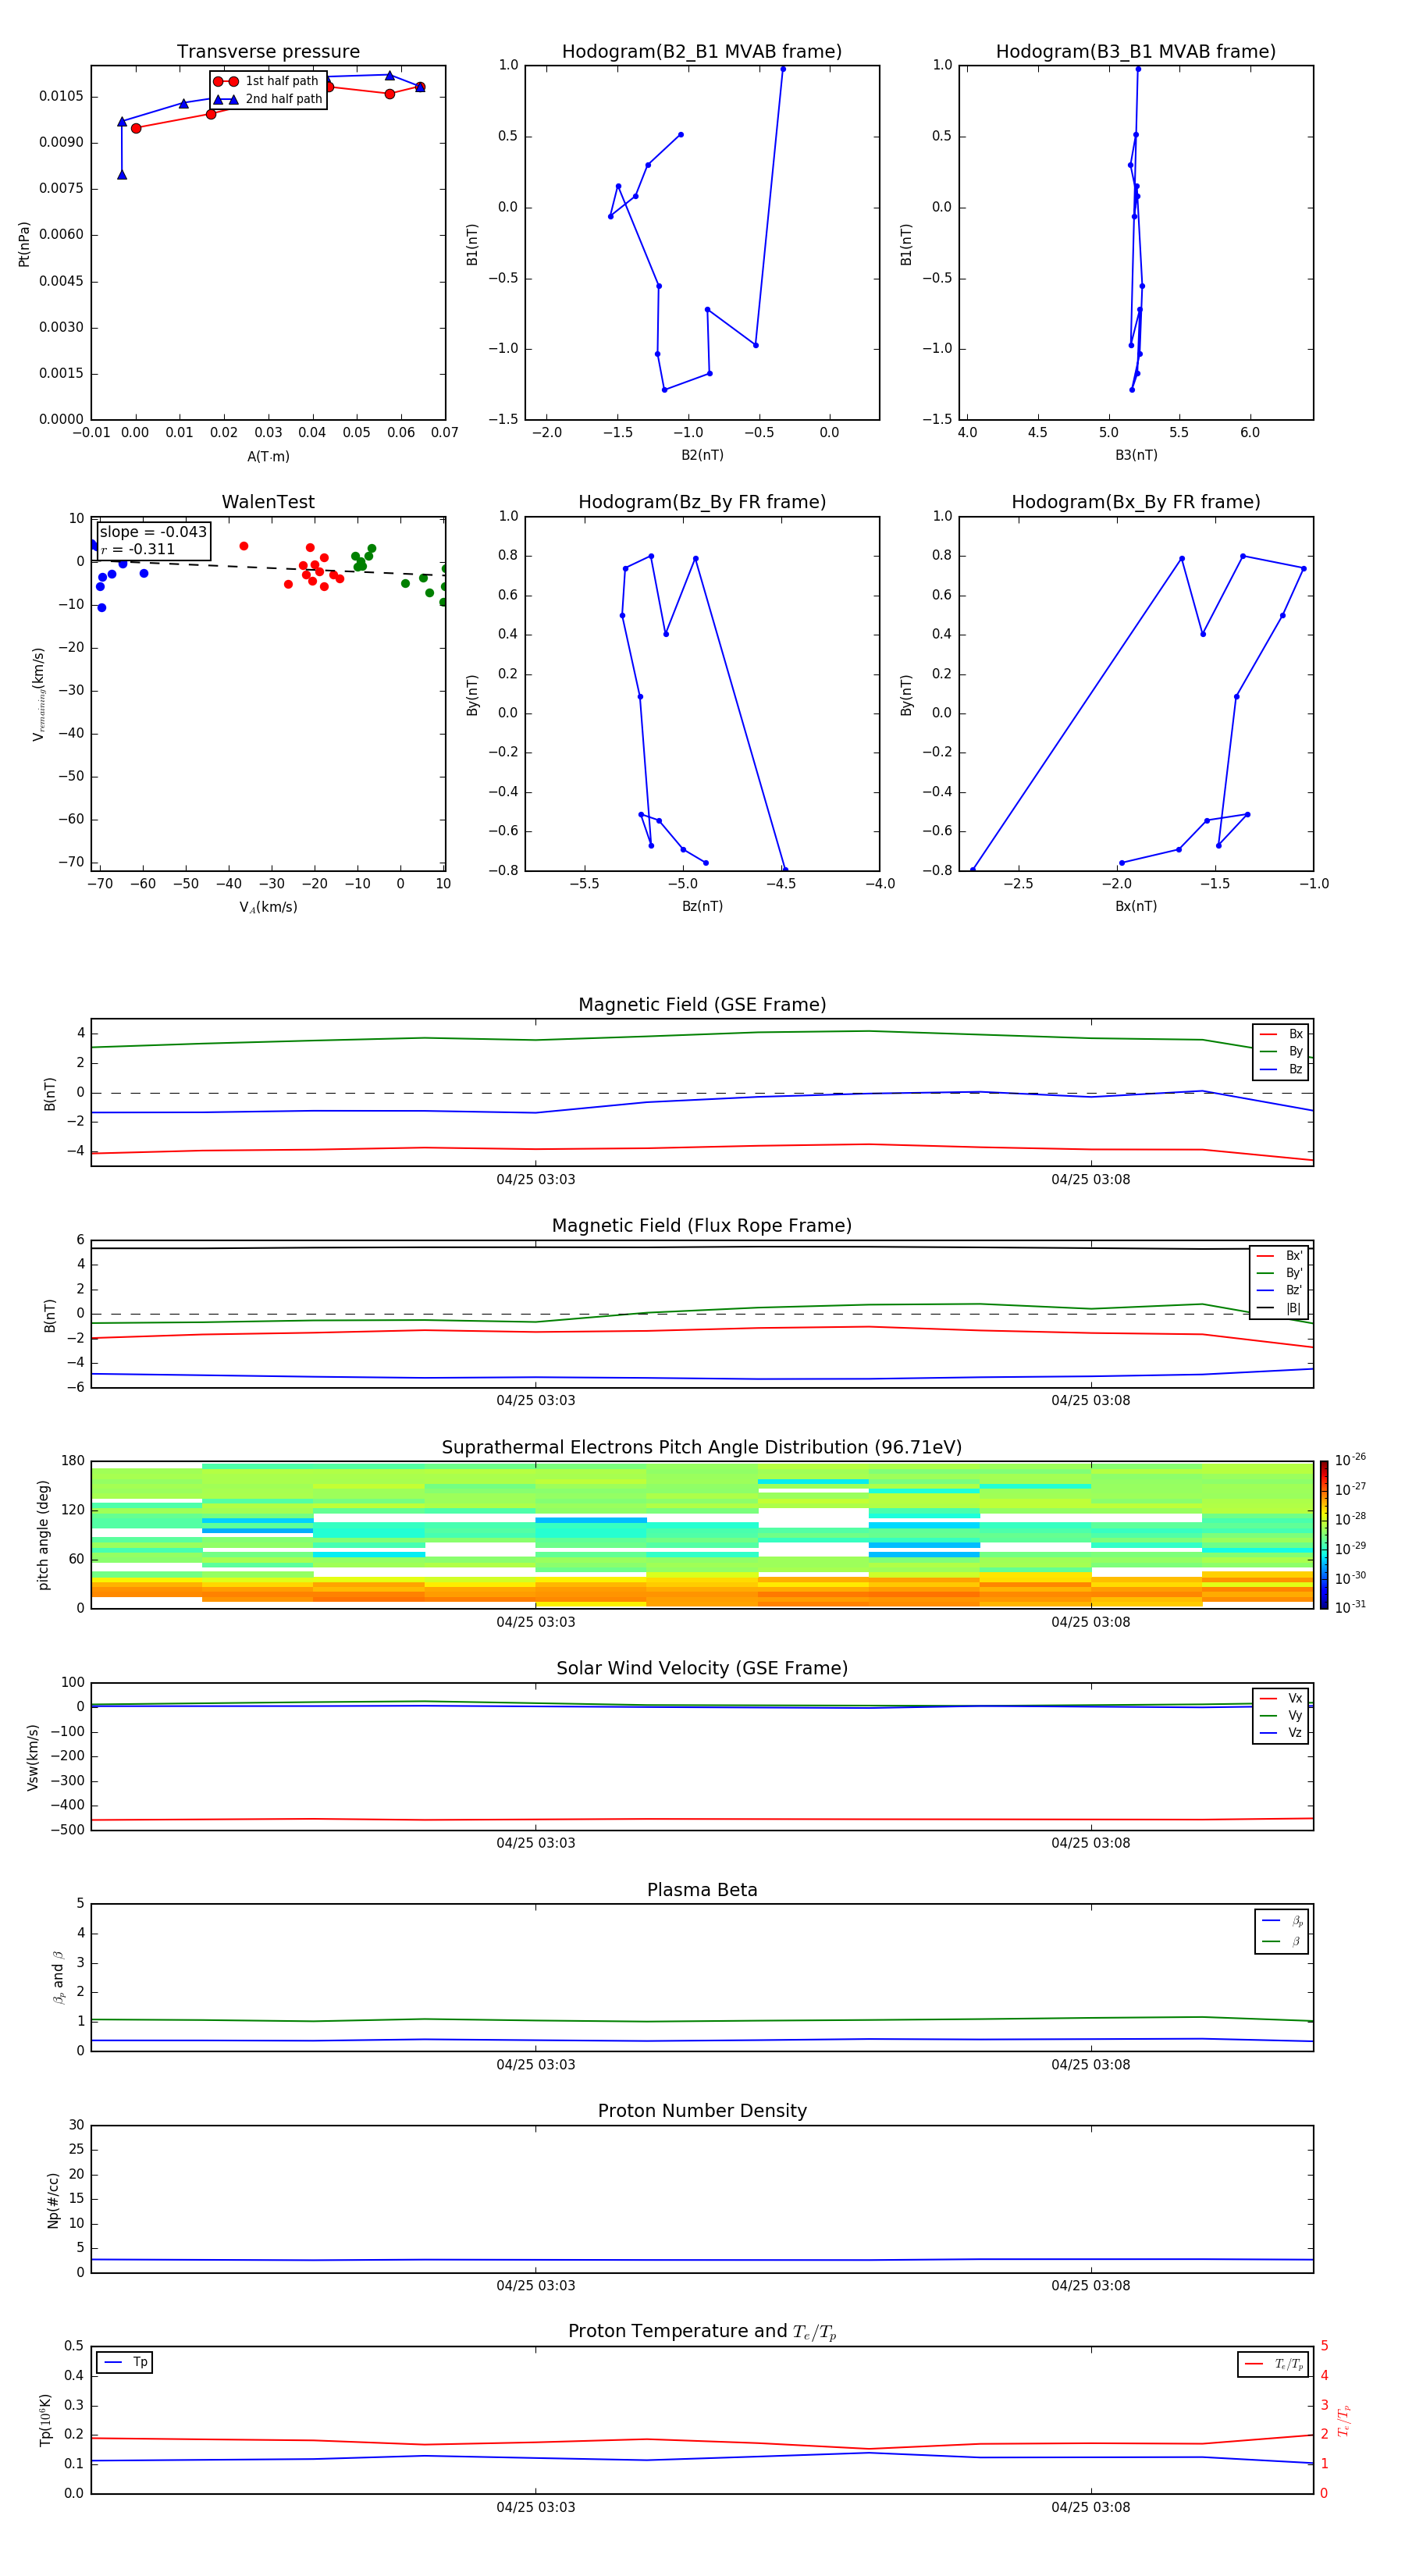
Task: Select the Bz' legend entry
Action: (x=1279, y=1290)
